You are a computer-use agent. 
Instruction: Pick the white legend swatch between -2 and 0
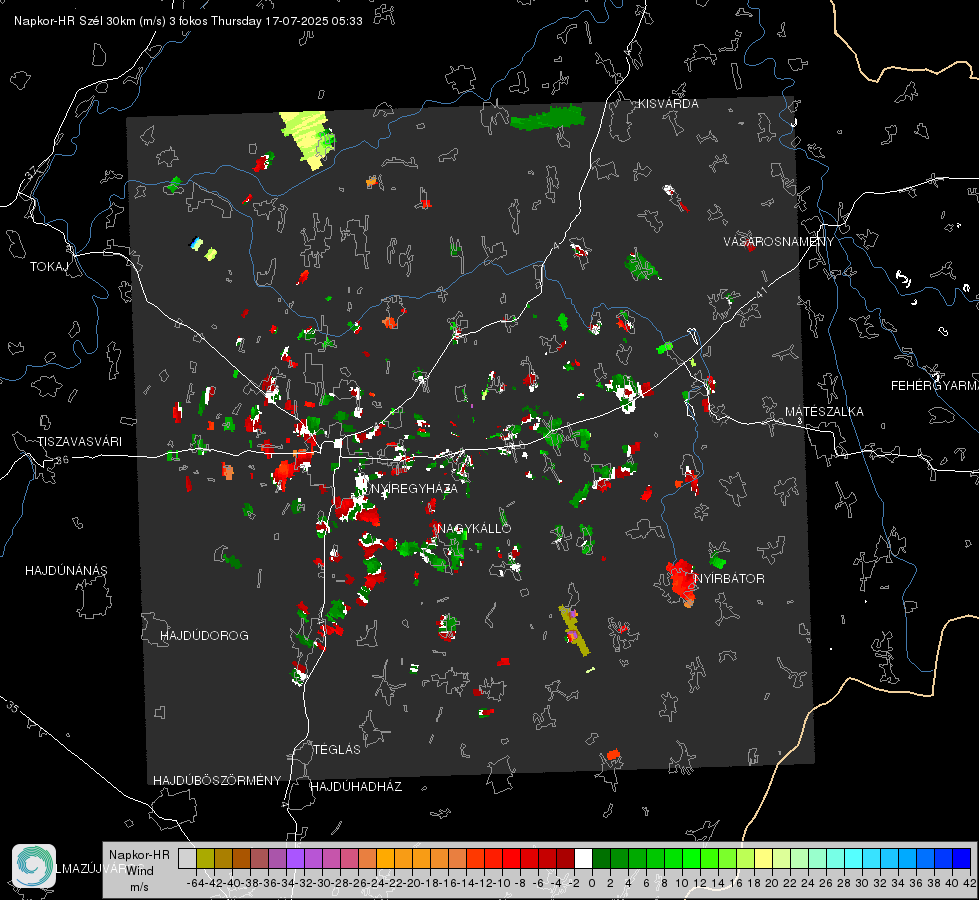click(583, 858)
